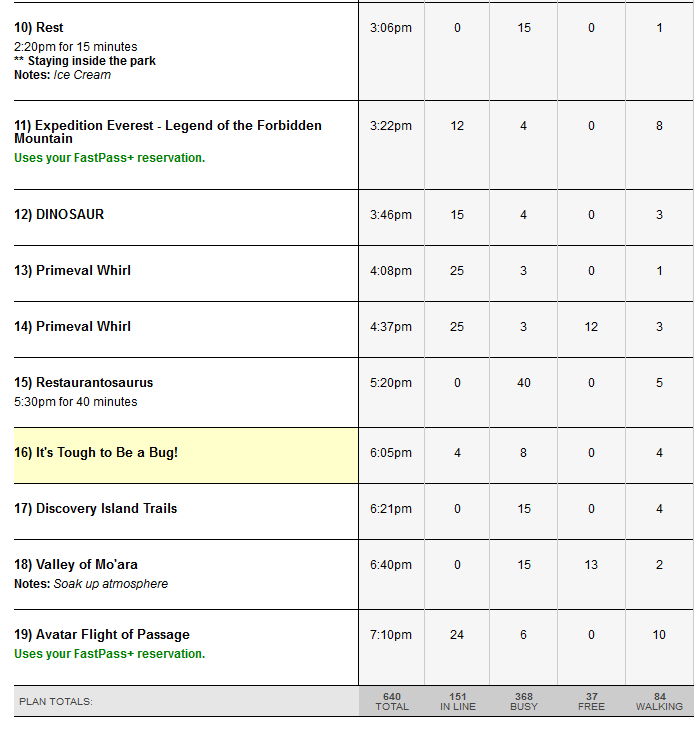Screen dimensions: 700x729
Task: Click the '640 TOTAL' summary cell
Action: 392,702
